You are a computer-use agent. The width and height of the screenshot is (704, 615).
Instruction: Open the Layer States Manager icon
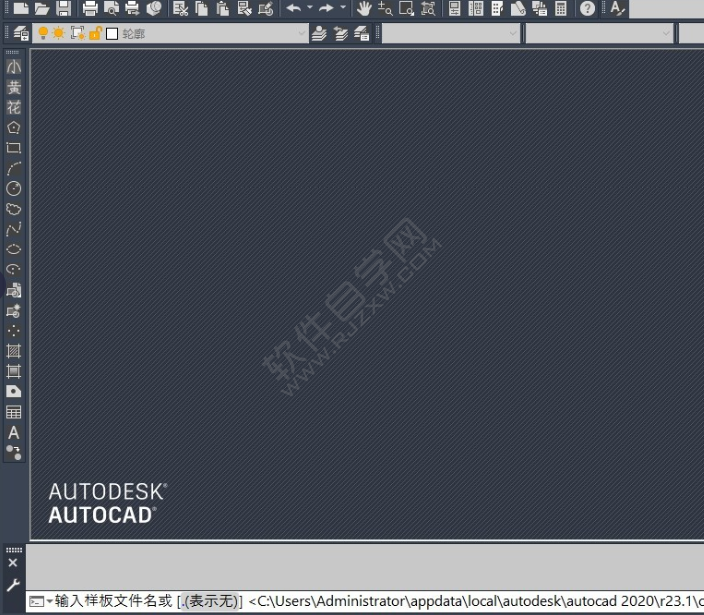click(x=362, y=33)
